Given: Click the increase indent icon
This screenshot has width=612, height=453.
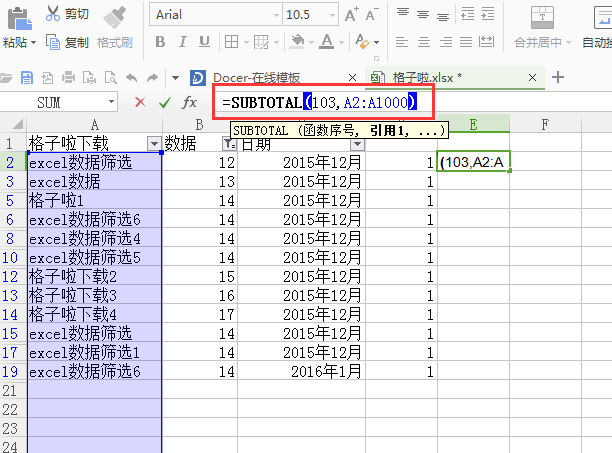Looking at the screenshot, I should [487, 14].
